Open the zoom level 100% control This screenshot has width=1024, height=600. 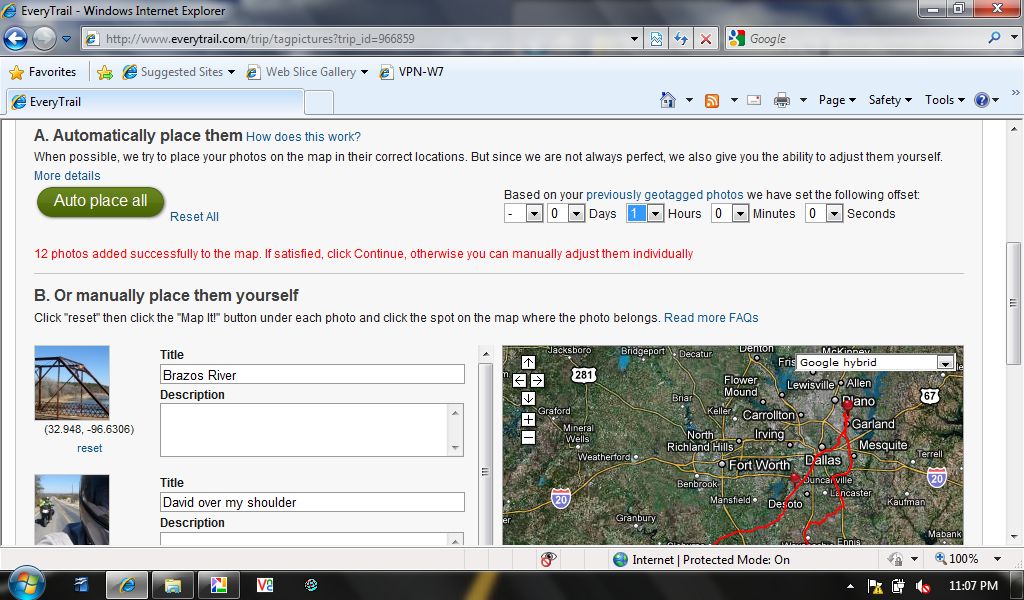click(968, 559)
